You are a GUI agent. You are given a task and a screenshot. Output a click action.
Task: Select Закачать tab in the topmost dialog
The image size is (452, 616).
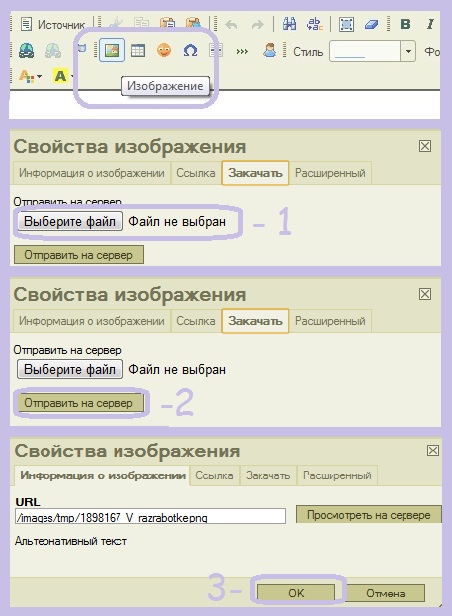[x=255, y=173]
